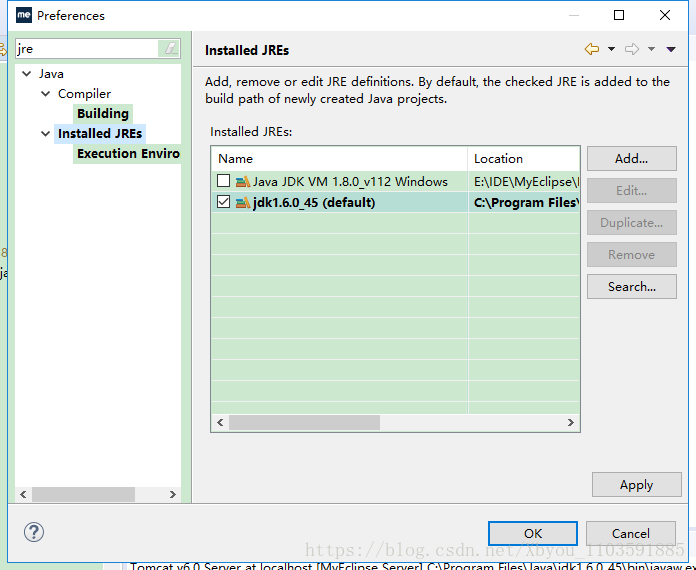Maximize the Preferences window
The height and width of the screenshot is (570, 696).
click(x=619, y=15)
